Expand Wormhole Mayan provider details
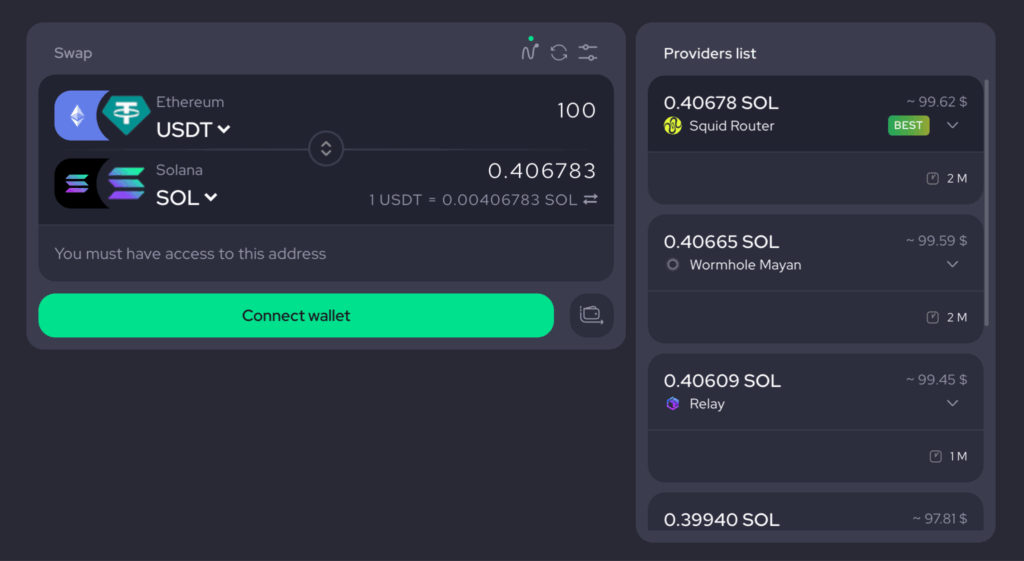Image resolution: width=1024 pixels, height=561 pixels. click(952, 264)
